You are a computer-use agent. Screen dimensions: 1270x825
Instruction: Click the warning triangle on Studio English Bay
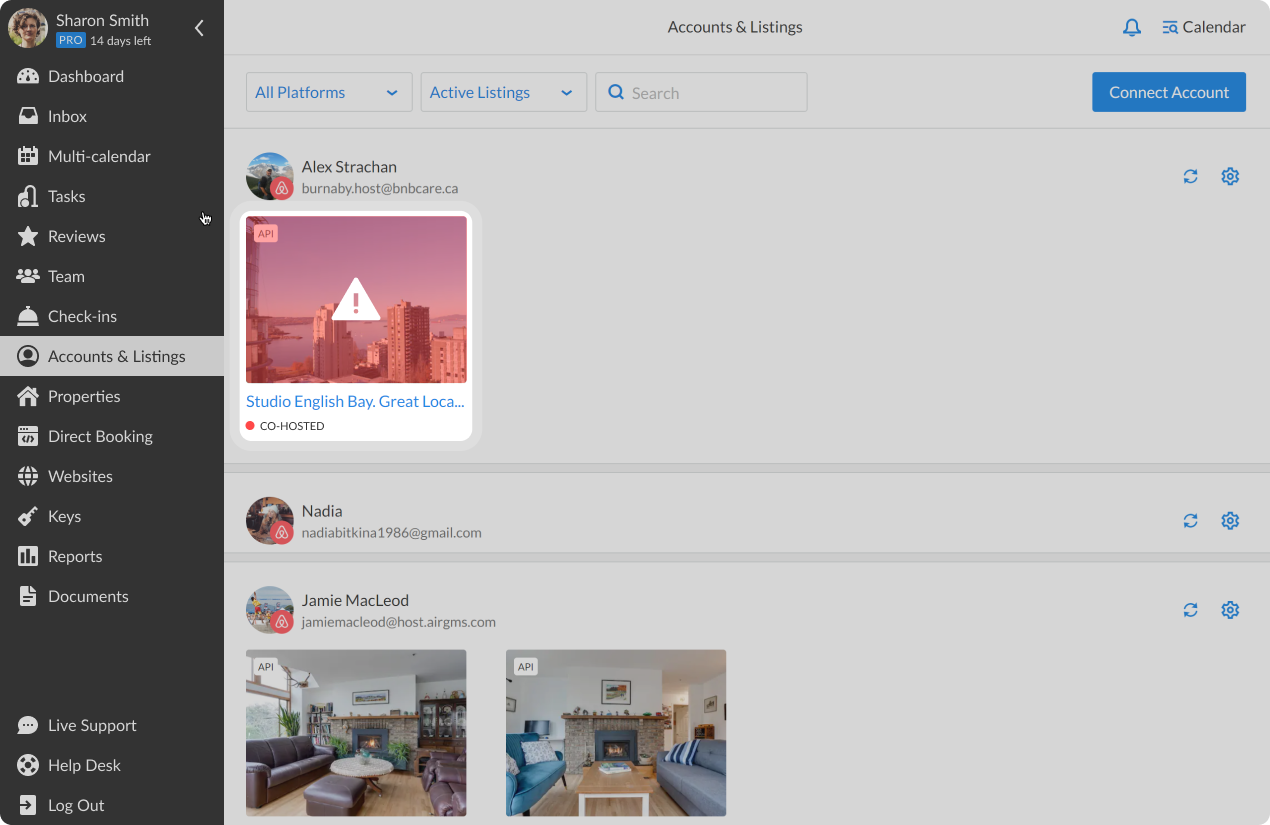[x=356, y=299]
